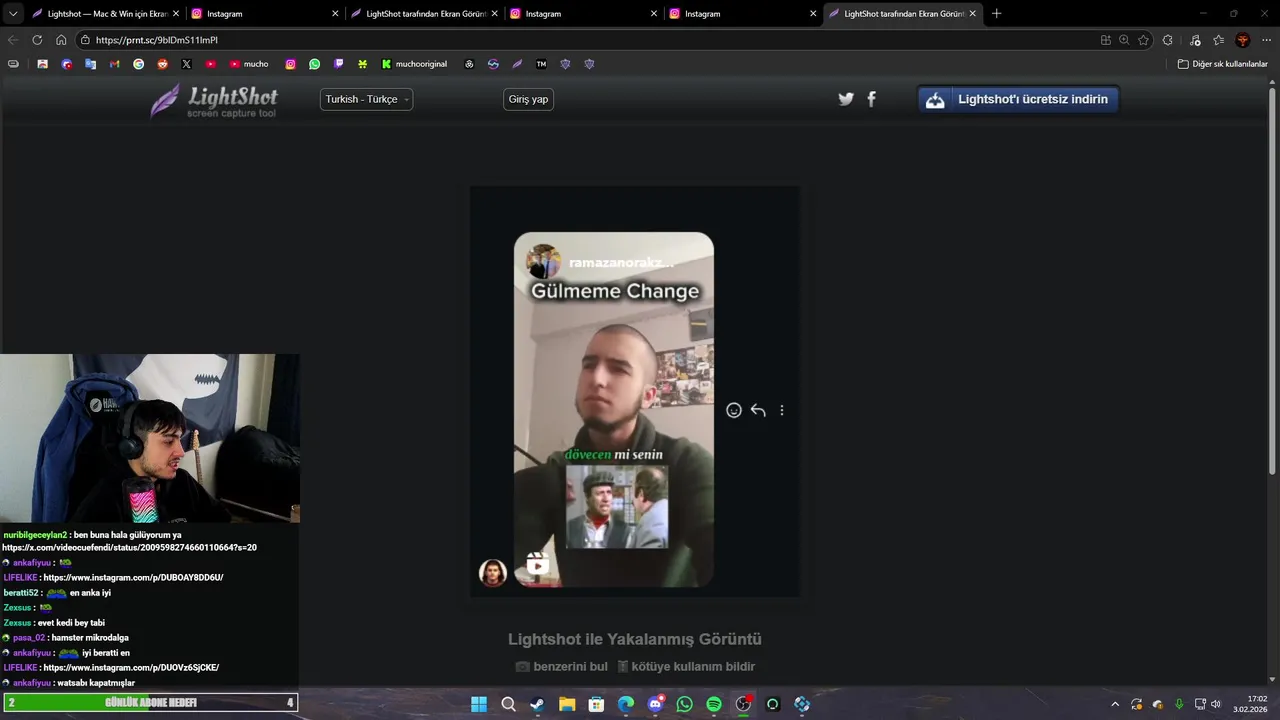Screen dimensions: 1280x720
Task: Open Discord from the taskbar
Action: (x=655, y=704)
